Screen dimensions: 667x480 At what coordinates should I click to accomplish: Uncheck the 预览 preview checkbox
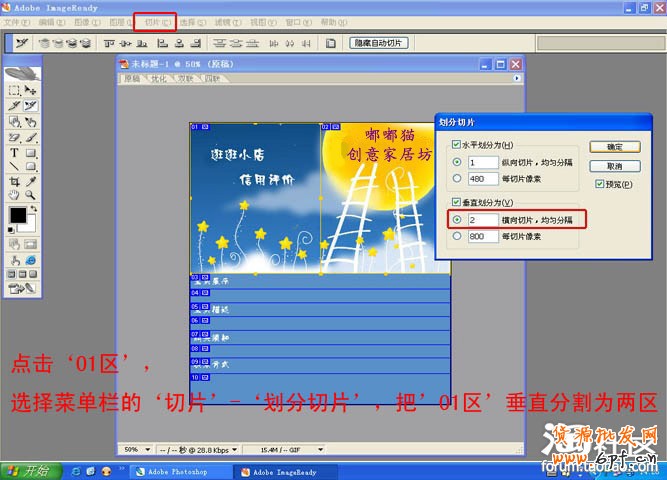599,184
